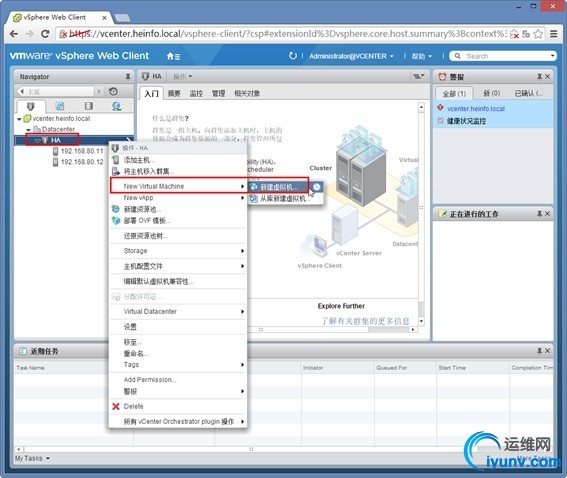
Task: Click the search magnifier icon
Action: point(457,56)
